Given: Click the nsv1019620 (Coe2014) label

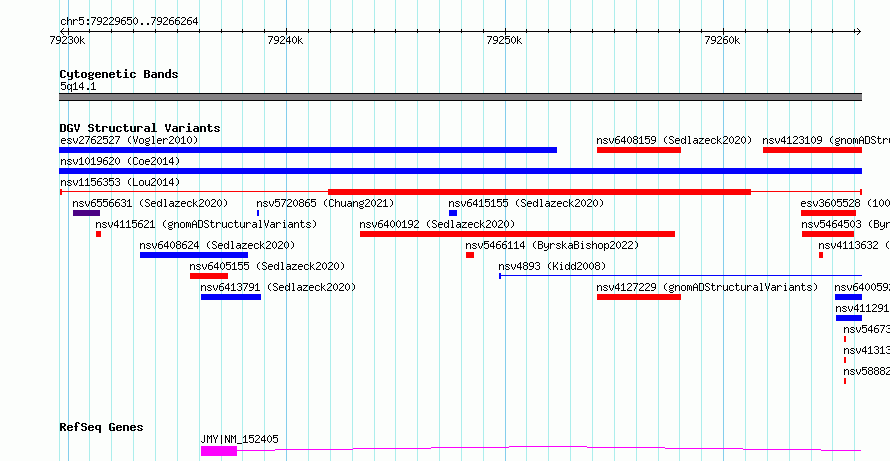Looking at the screenshot, I should coord(120,161).
